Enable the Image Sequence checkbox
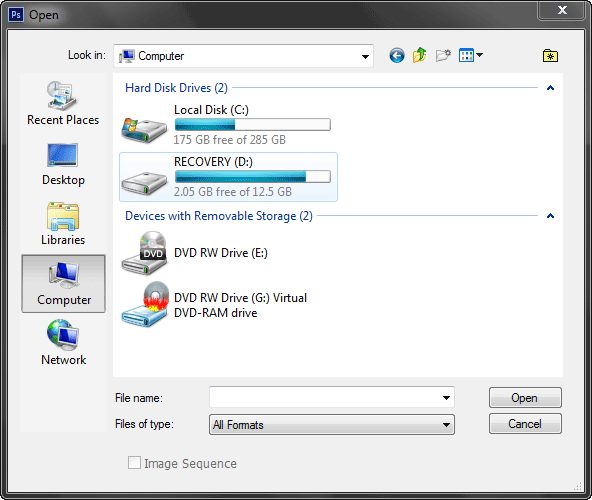 click(134, 463)
